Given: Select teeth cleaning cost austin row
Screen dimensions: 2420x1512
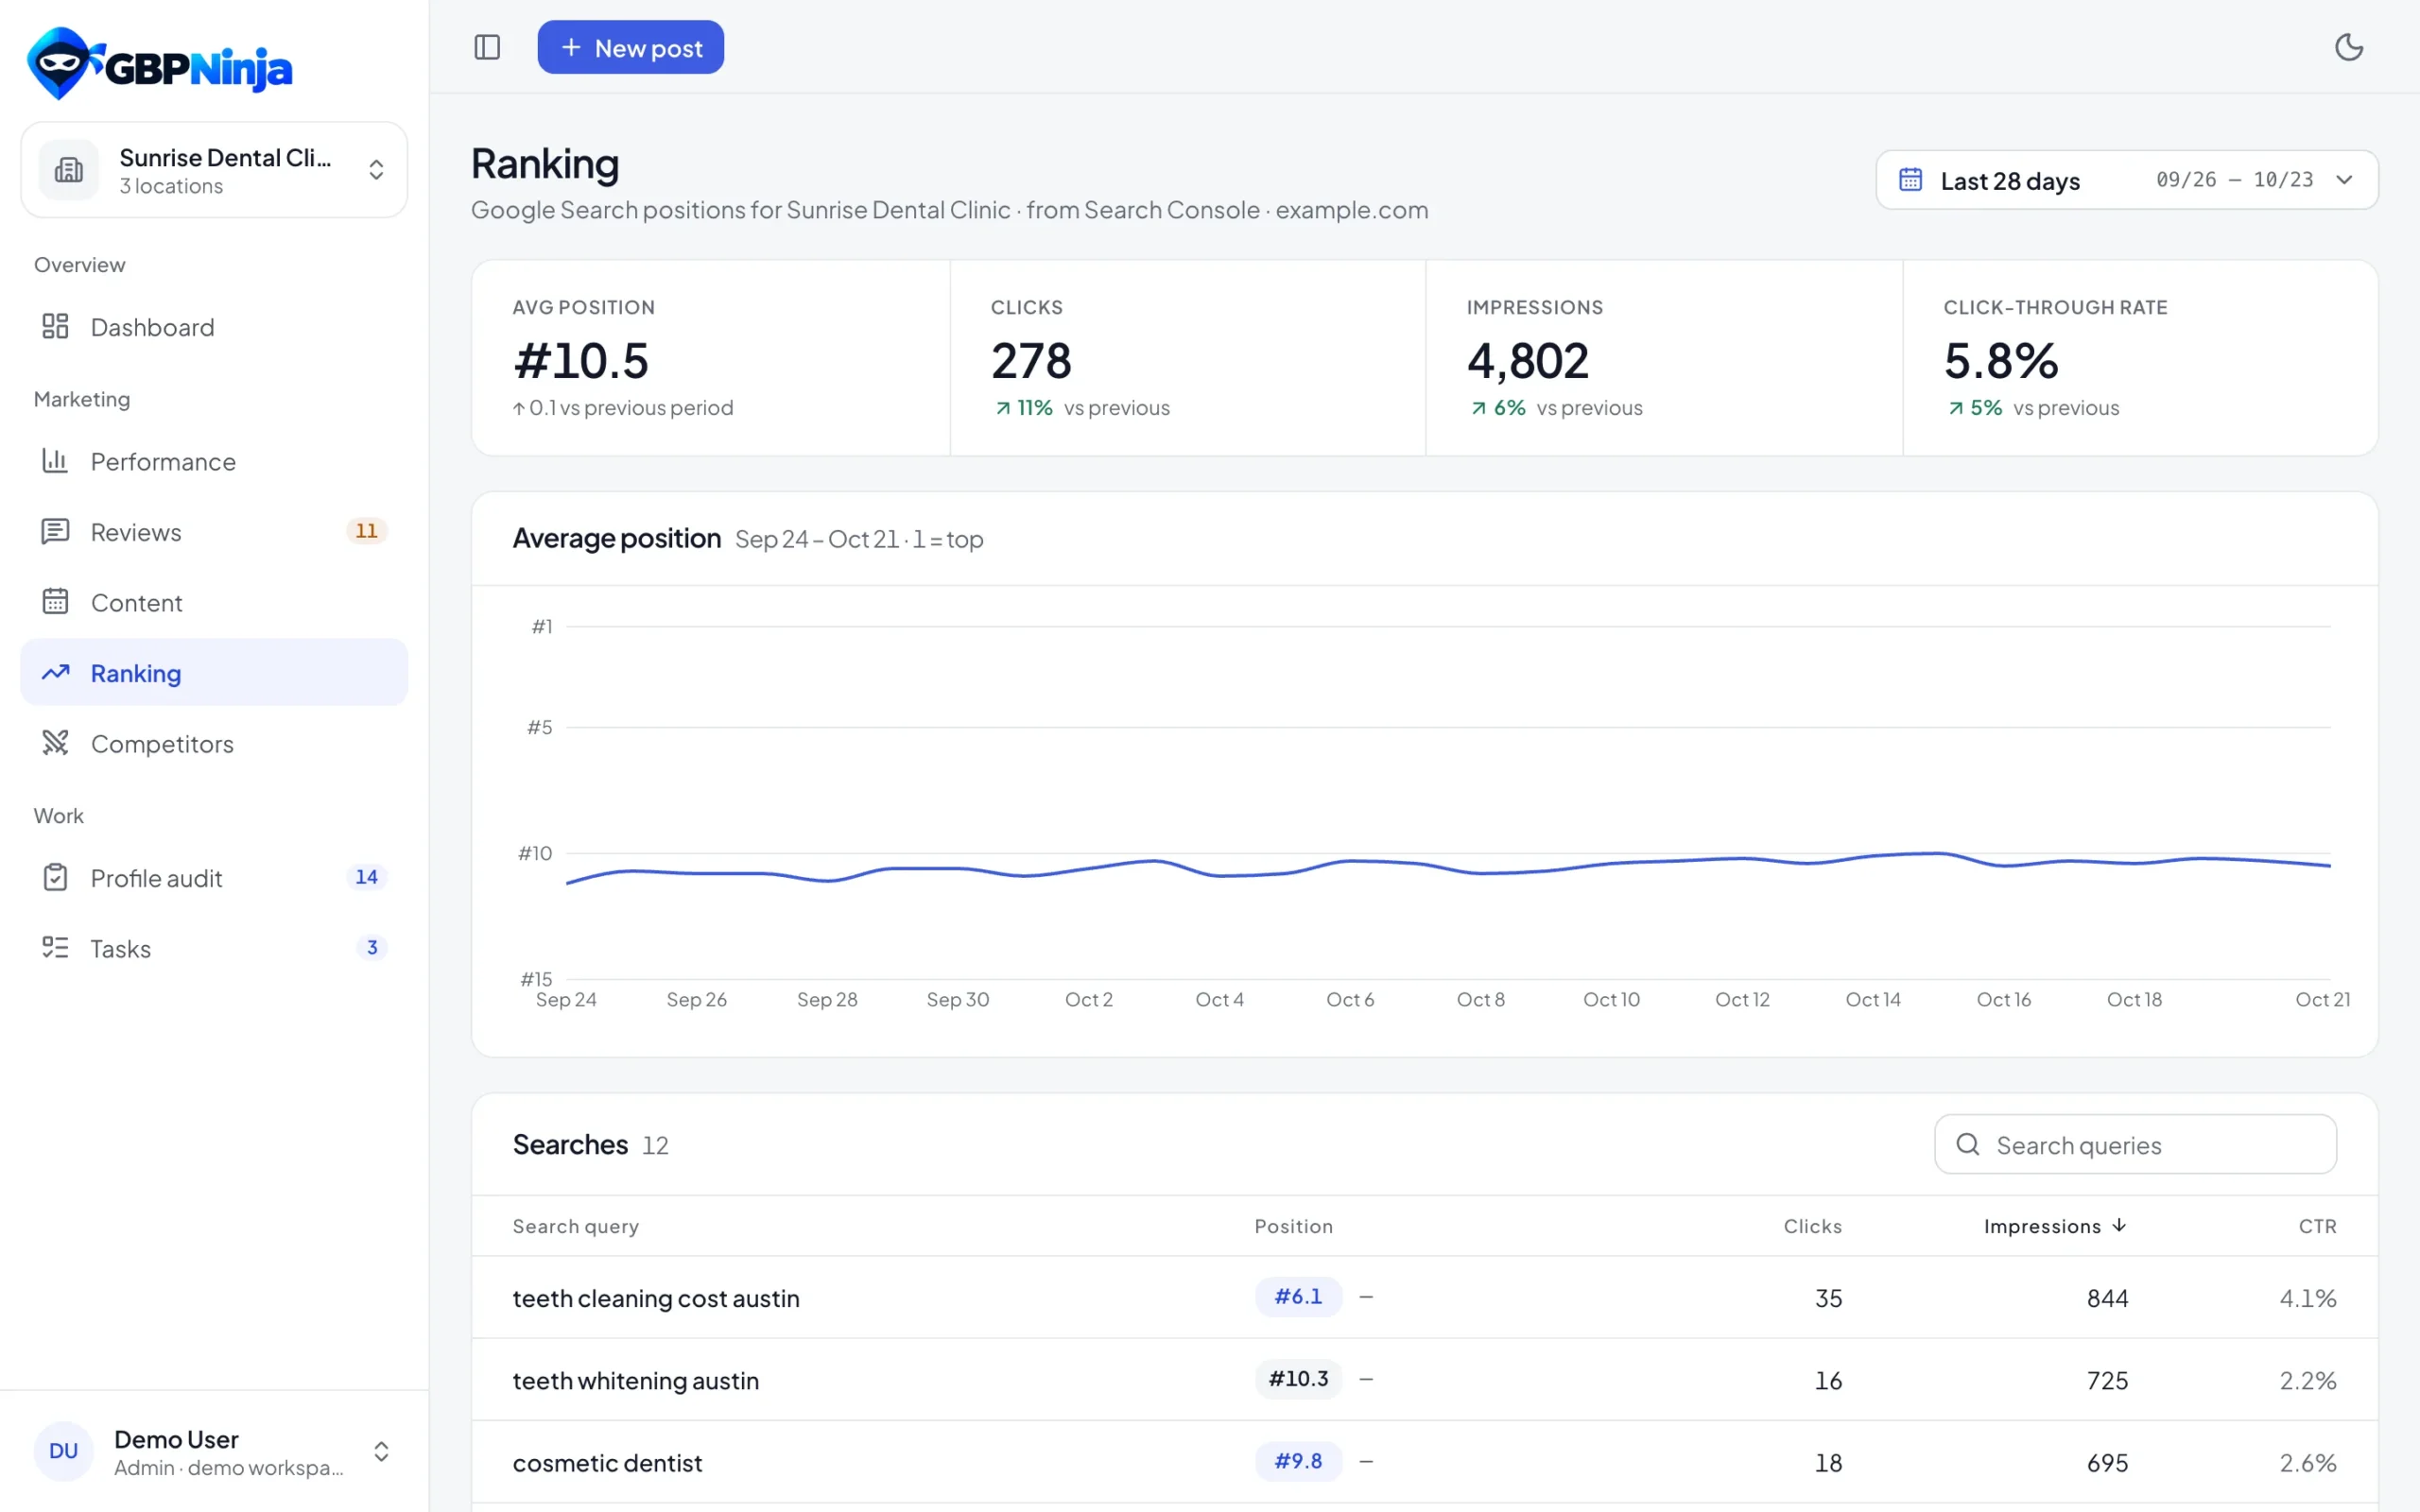Looking at the screenshot, I should click(x=1424, y=1298).
